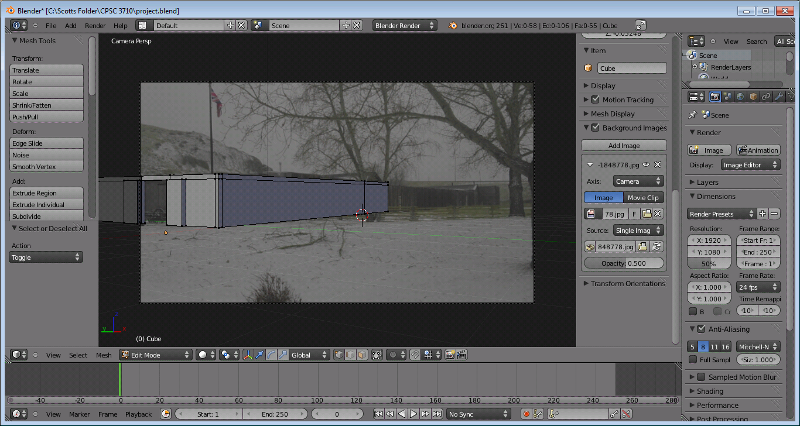Open the Edit Mode dropdown

156,355
